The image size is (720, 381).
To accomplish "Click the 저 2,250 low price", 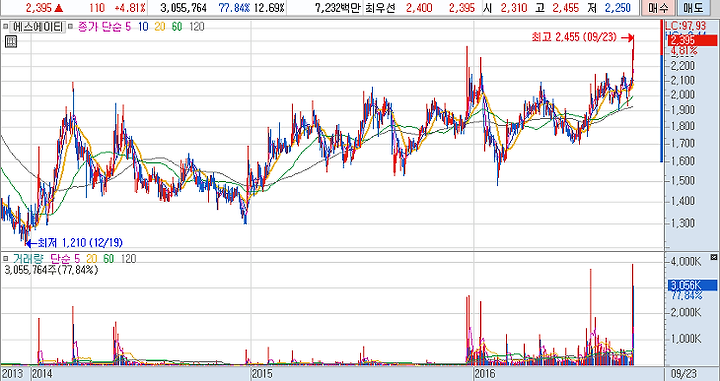I will pos(608,8).
